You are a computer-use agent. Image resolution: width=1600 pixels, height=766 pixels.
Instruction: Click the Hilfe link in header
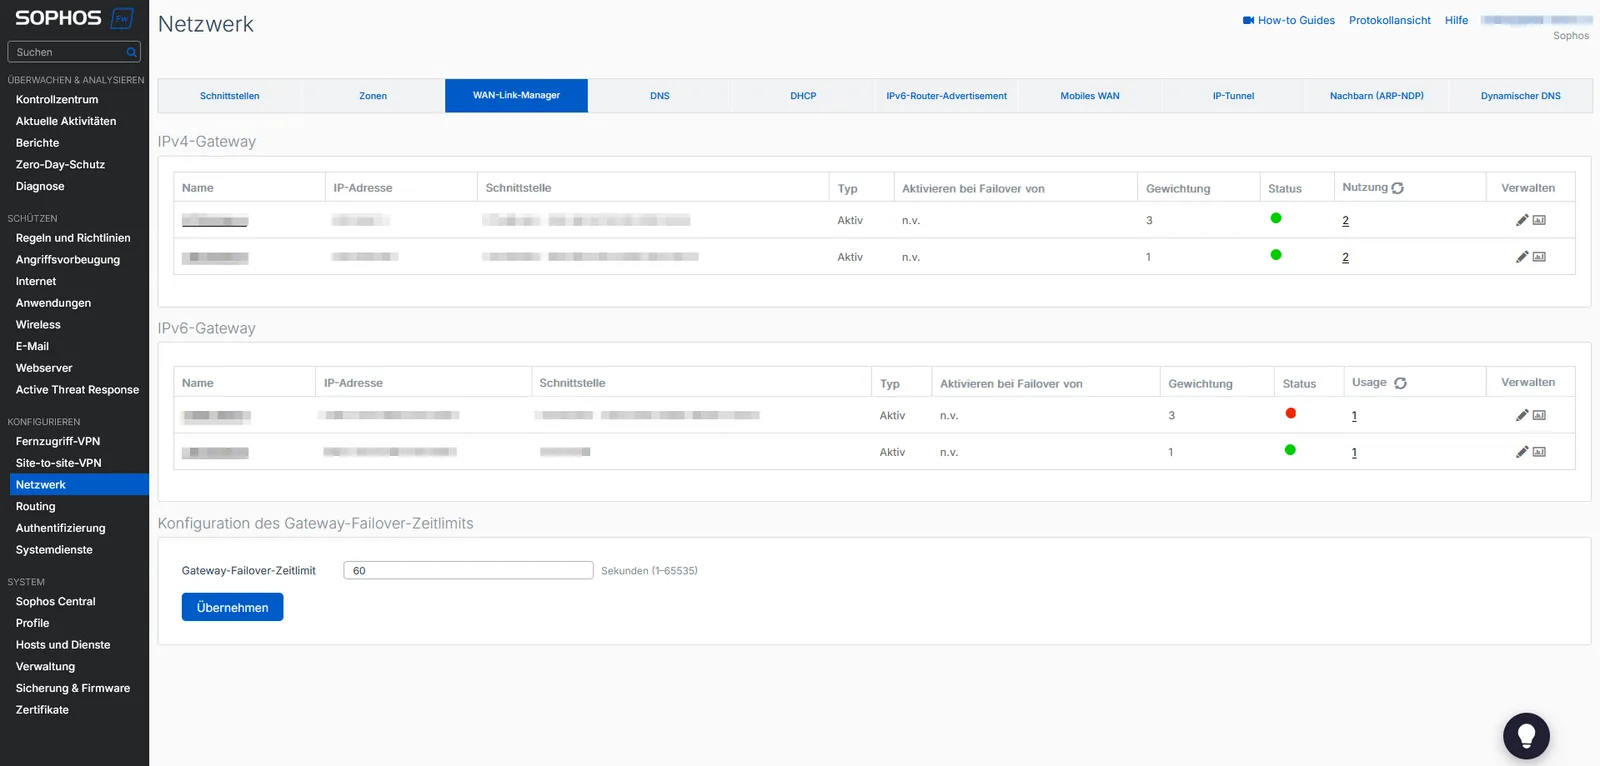pos(1456,20)
